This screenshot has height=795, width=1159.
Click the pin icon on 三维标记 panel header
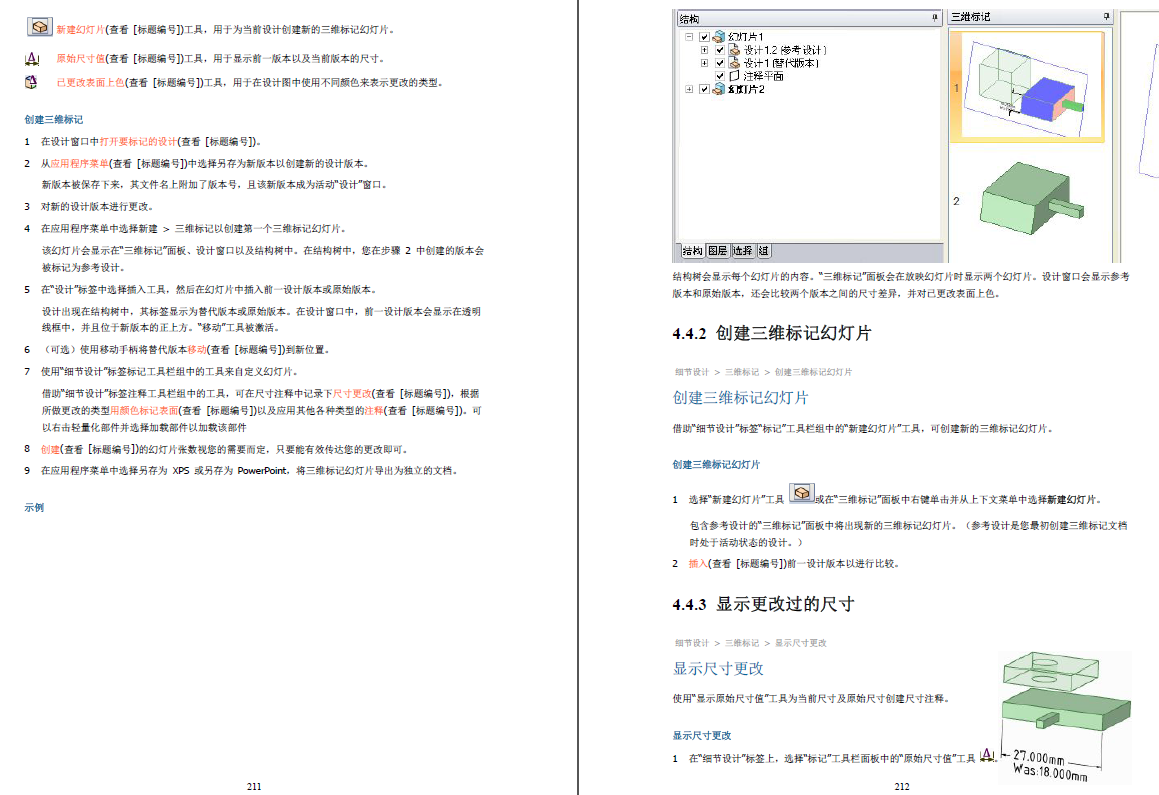tap(1107, 16)
